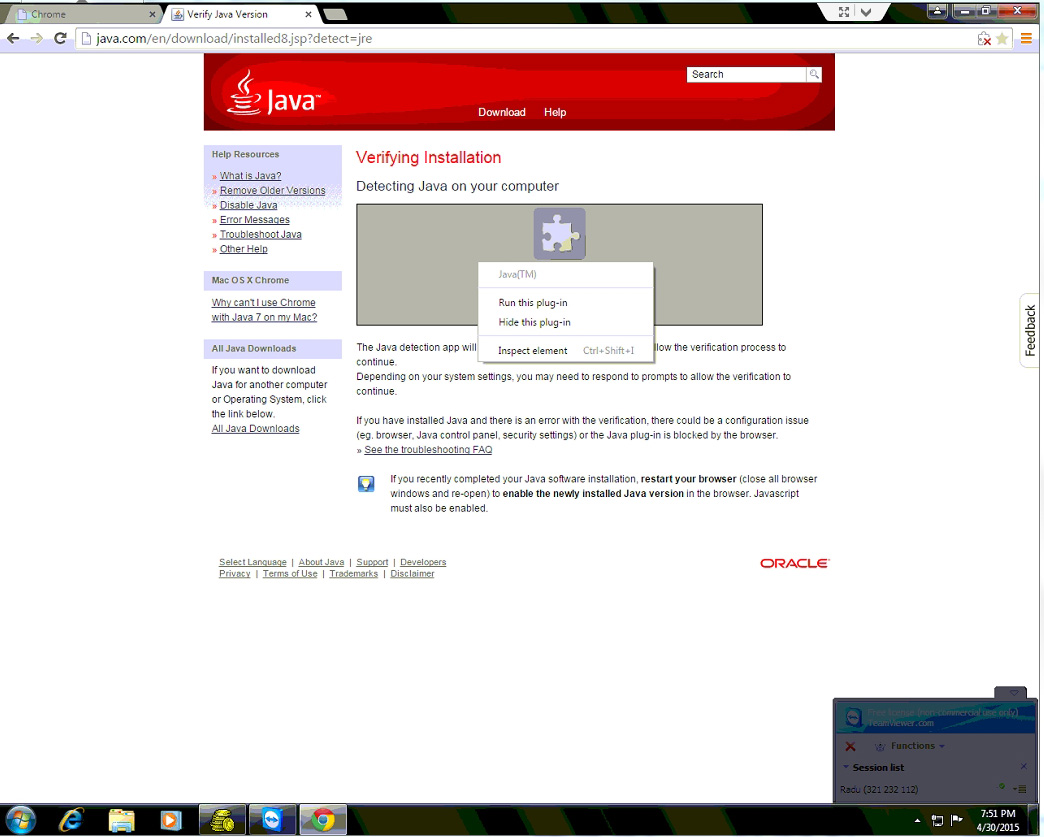Open See the troubleshooting FAQ link

(428, 450)
